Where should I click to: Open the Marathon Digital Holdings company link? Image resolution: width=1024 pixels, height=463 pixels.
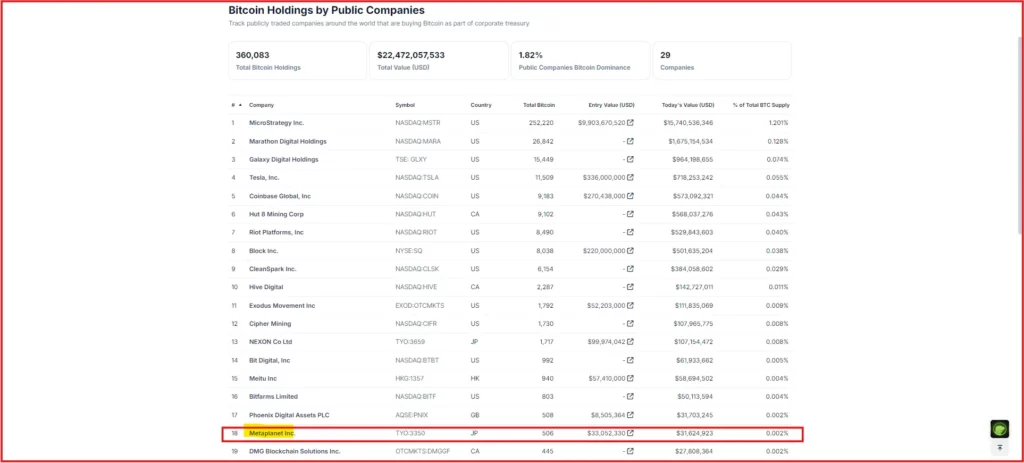pos(288,141)
